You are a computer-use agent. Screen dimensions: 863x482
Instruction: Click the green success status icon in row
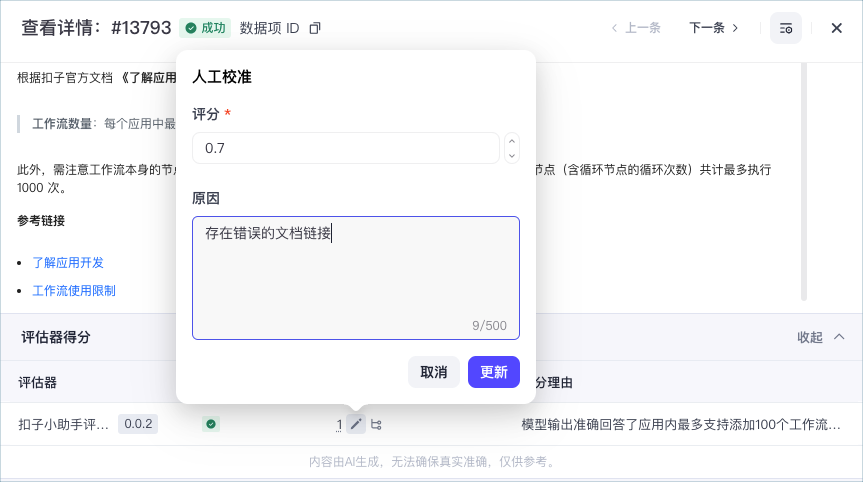(211, 424)
